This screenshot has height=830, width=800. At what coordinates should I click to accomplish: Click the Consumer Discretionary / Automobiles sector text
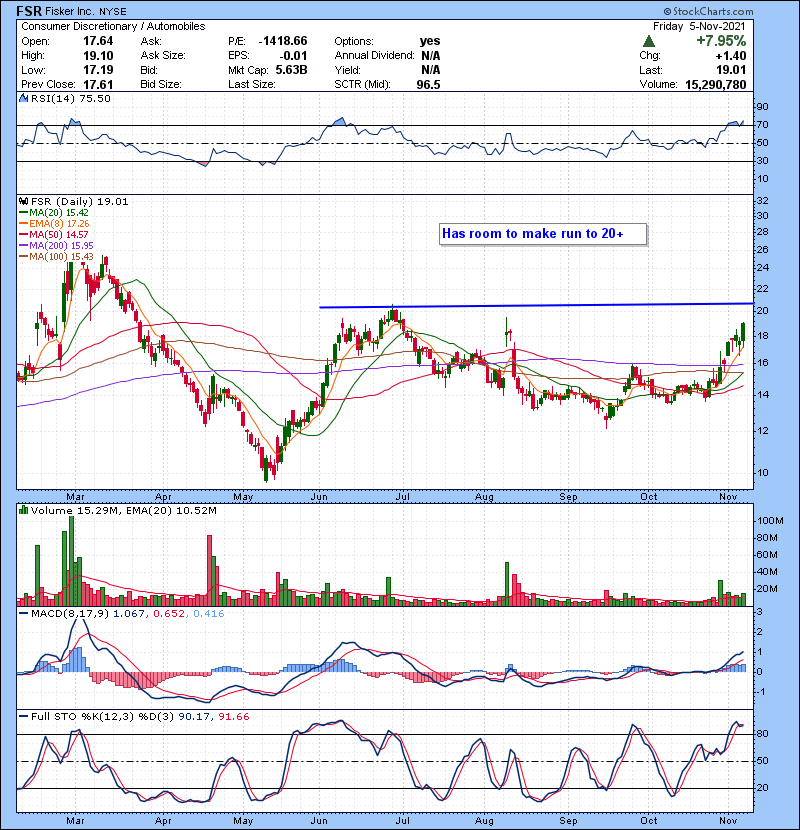[x=113, y=26]
